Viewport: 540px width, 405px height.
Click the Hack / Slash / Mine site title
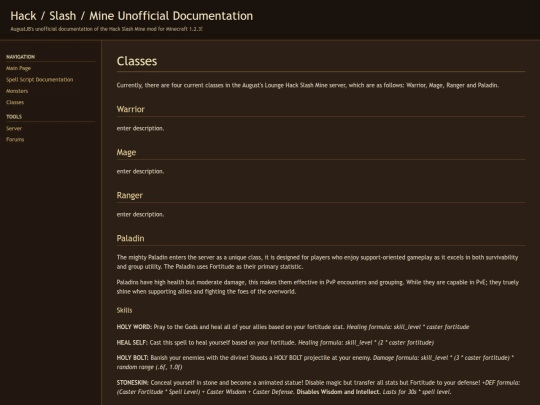(x=132, y=16)
